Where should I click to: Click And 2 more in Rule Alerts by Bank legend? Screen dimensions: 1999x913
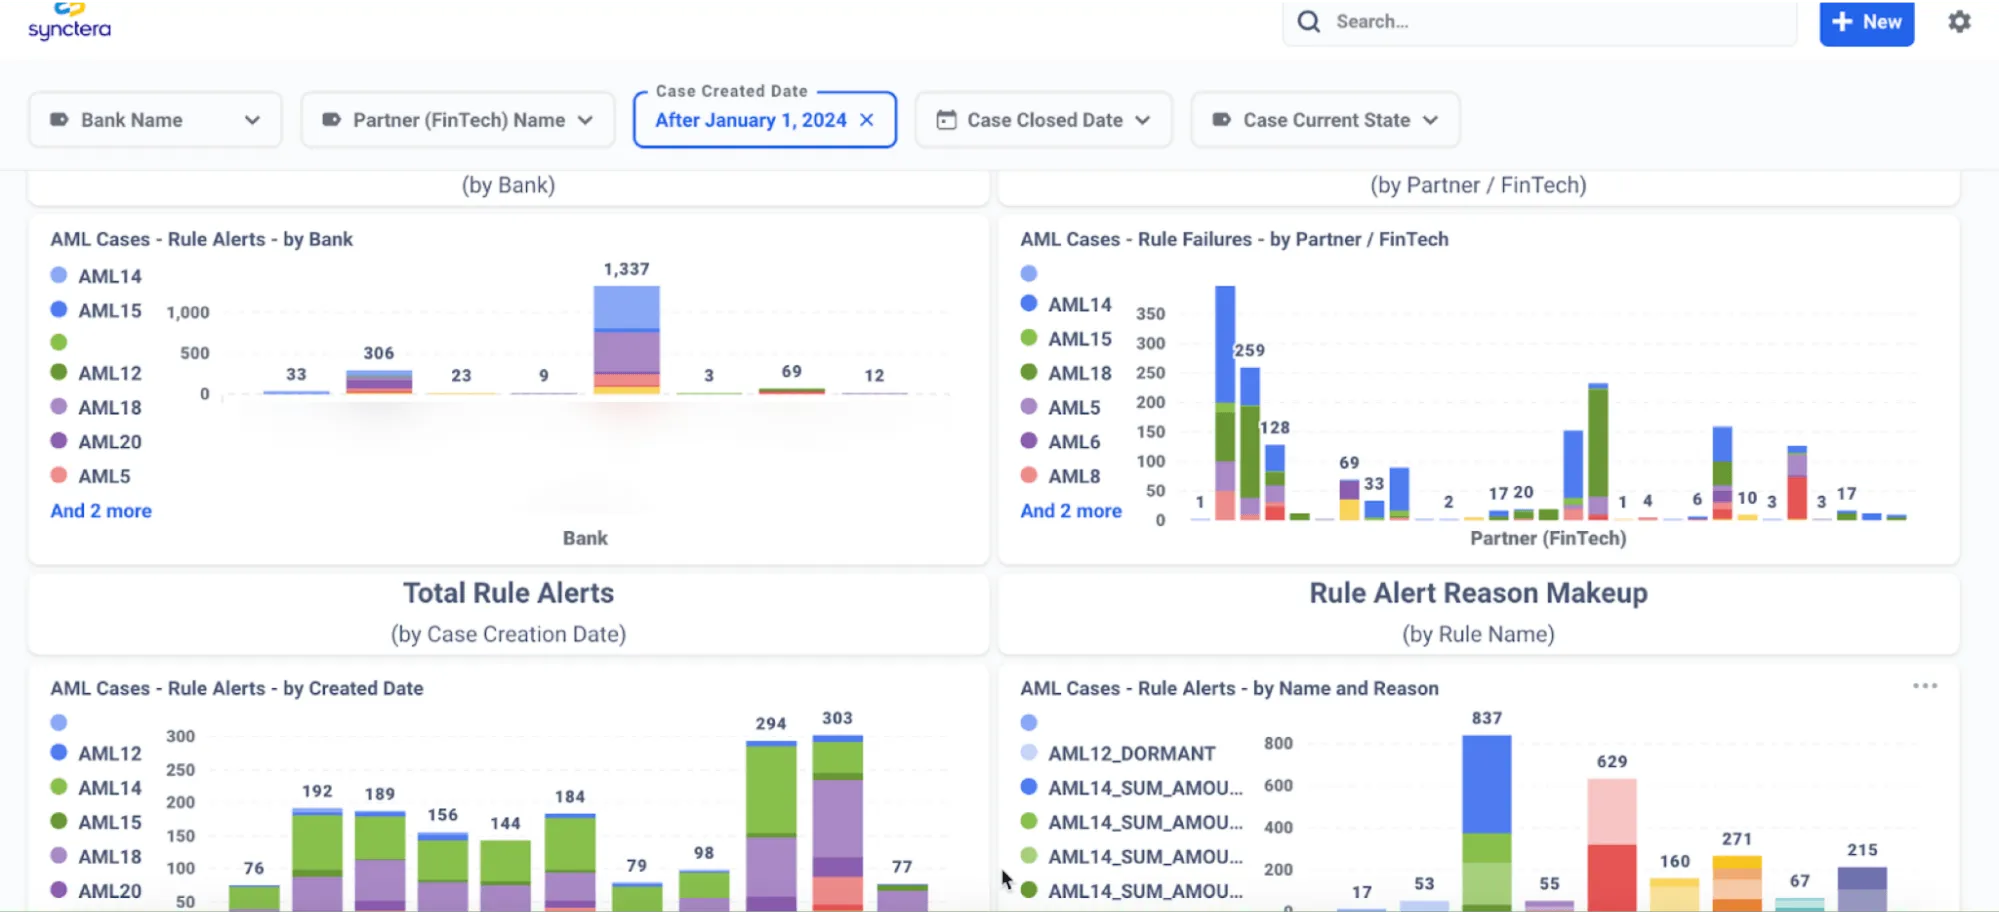[100, 510]
